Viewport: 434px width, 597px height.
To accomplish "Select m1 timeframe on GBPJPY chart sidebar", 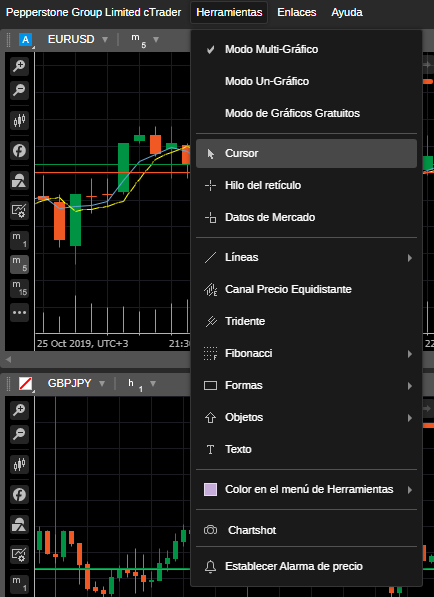I will click(19, 584).
